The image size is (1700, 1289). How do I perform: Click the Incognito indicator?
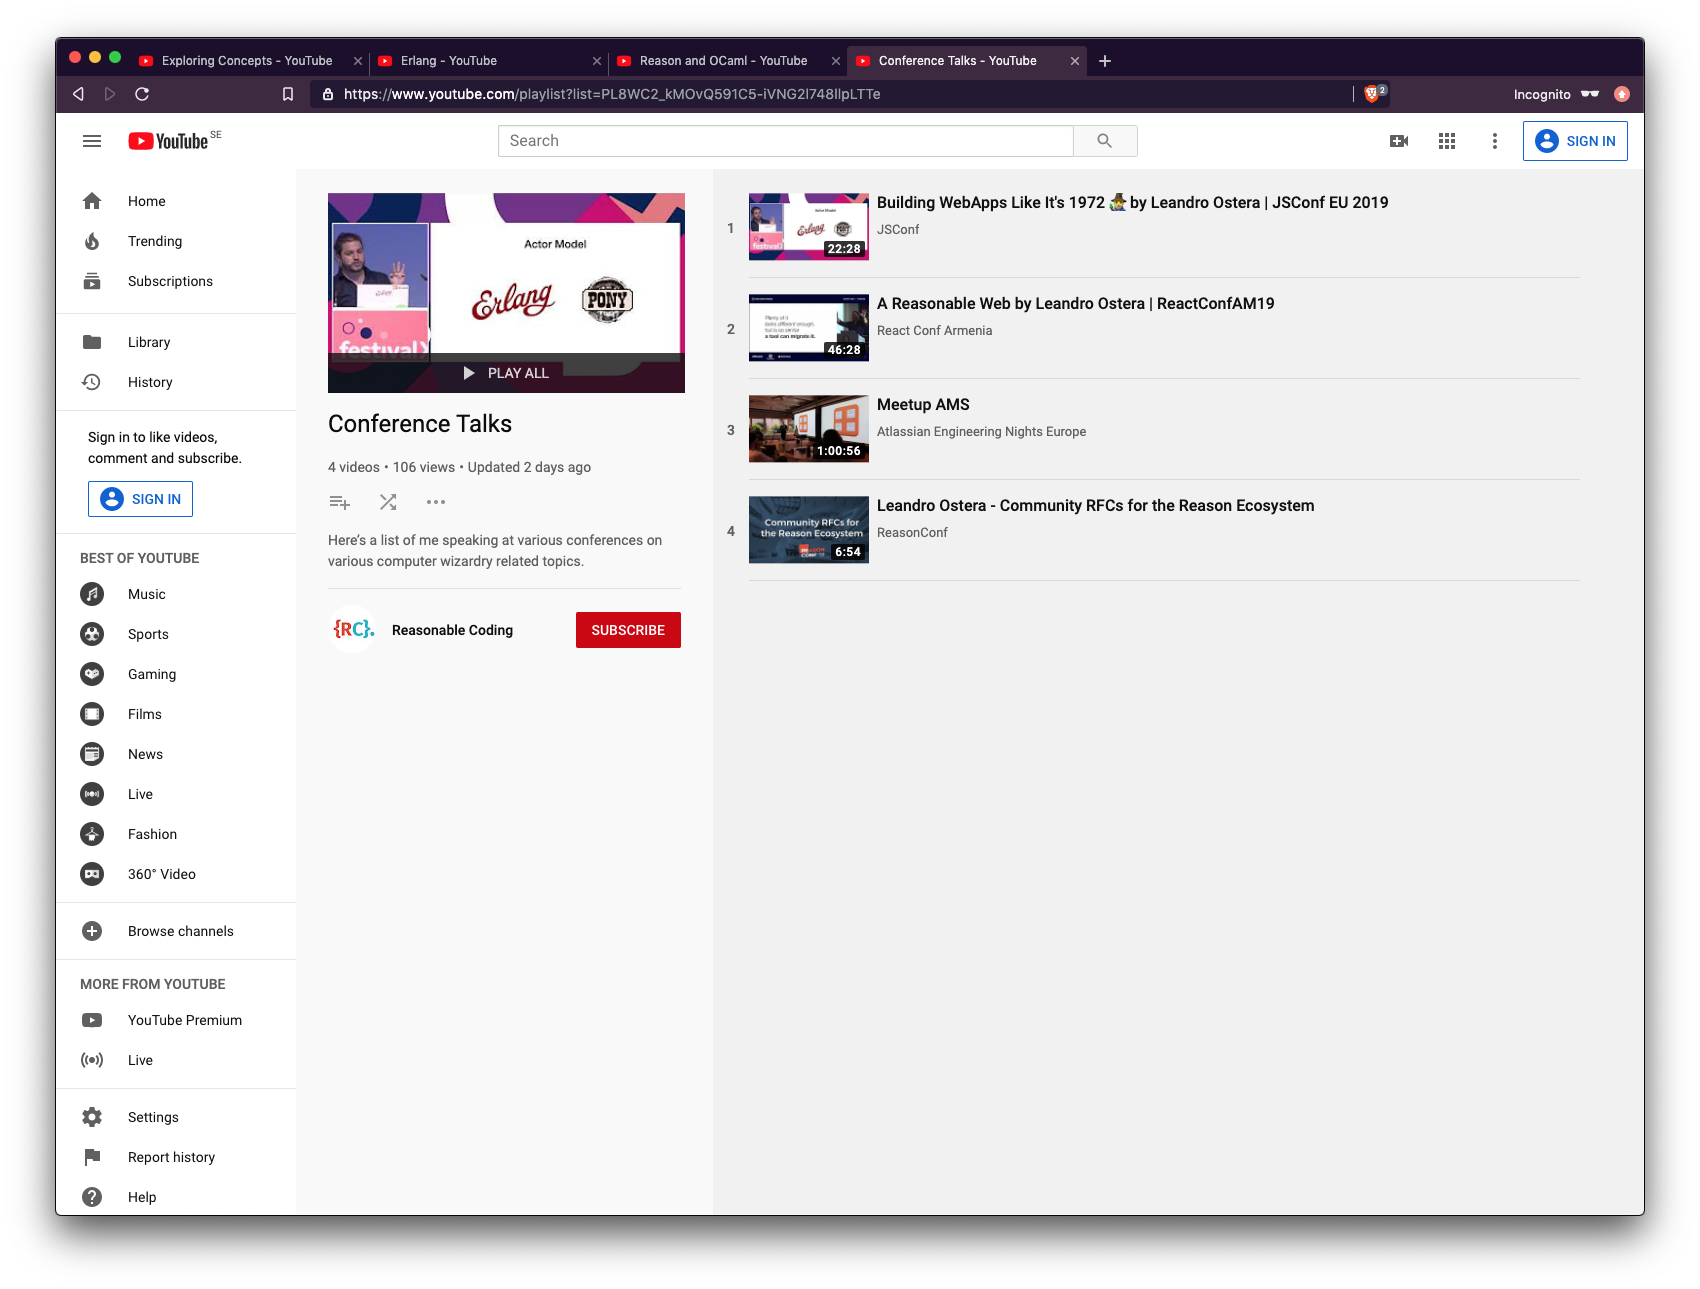pyautogui.click(x=1557, y=94)
